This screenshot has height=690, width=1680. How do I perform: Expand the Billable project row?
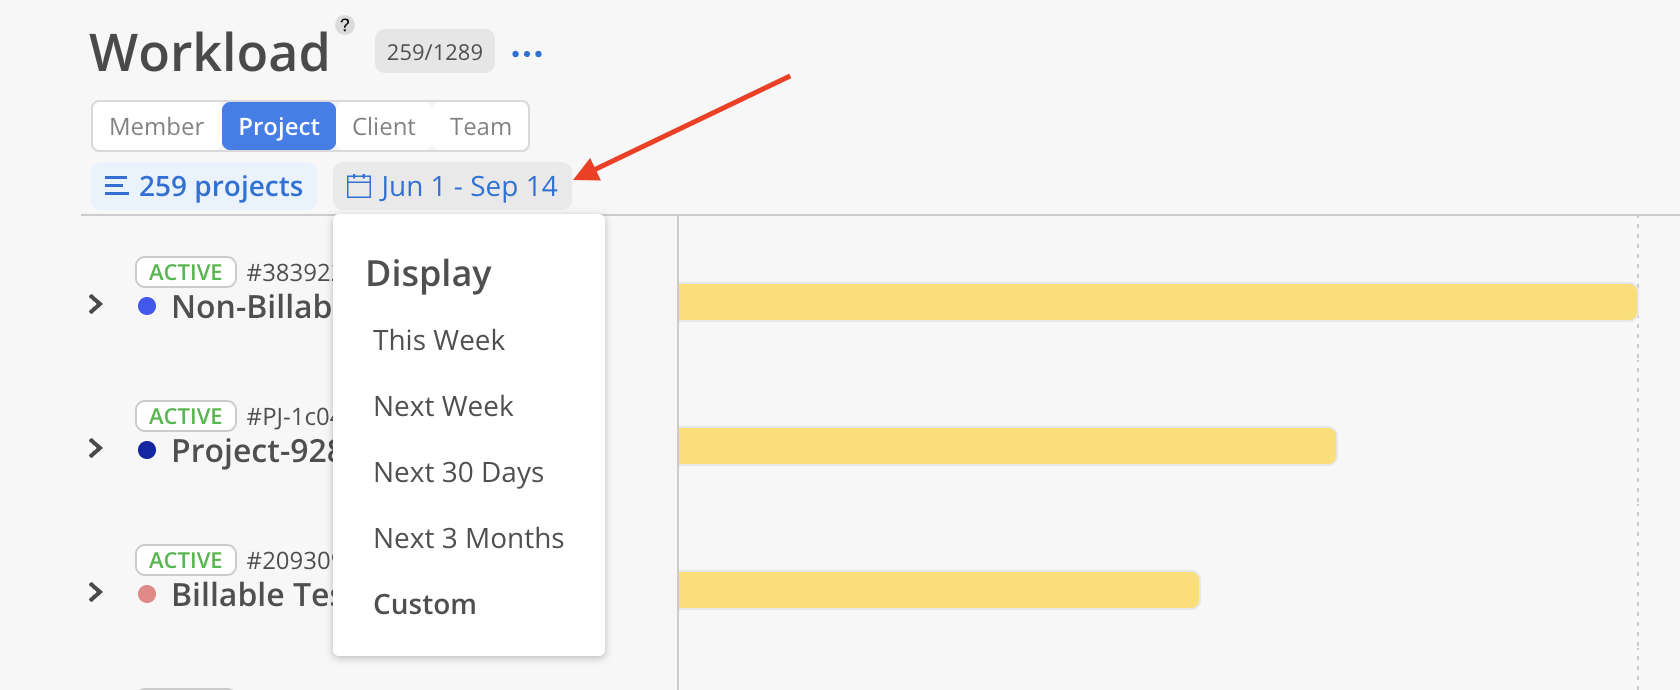point(96,592)
